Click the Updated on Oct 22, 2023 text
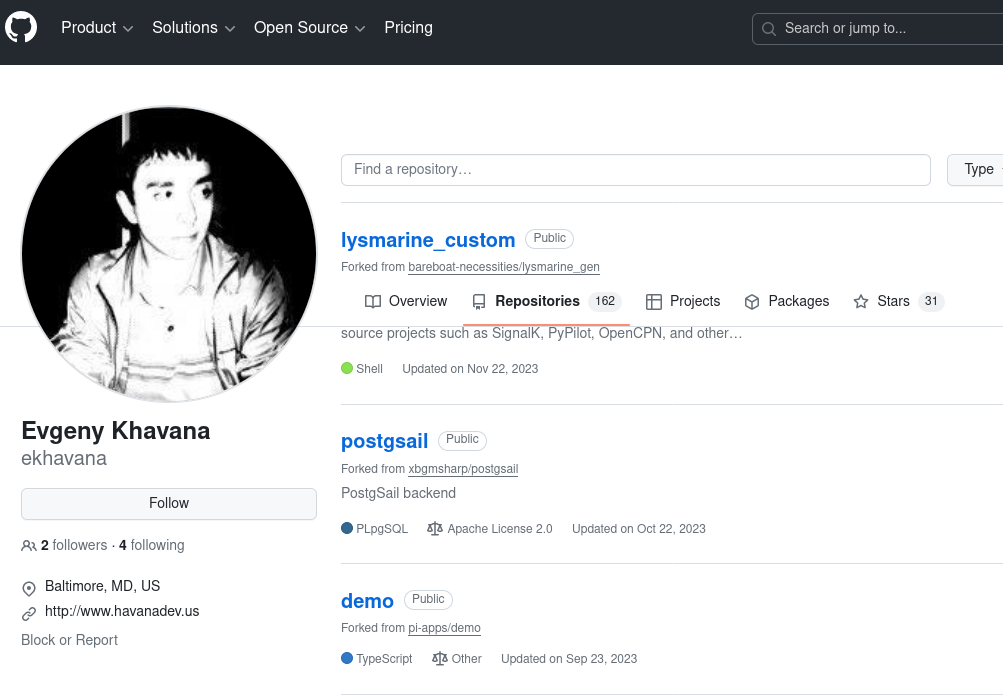Viewport: 1003px width, 700px height. coord(638,529)
